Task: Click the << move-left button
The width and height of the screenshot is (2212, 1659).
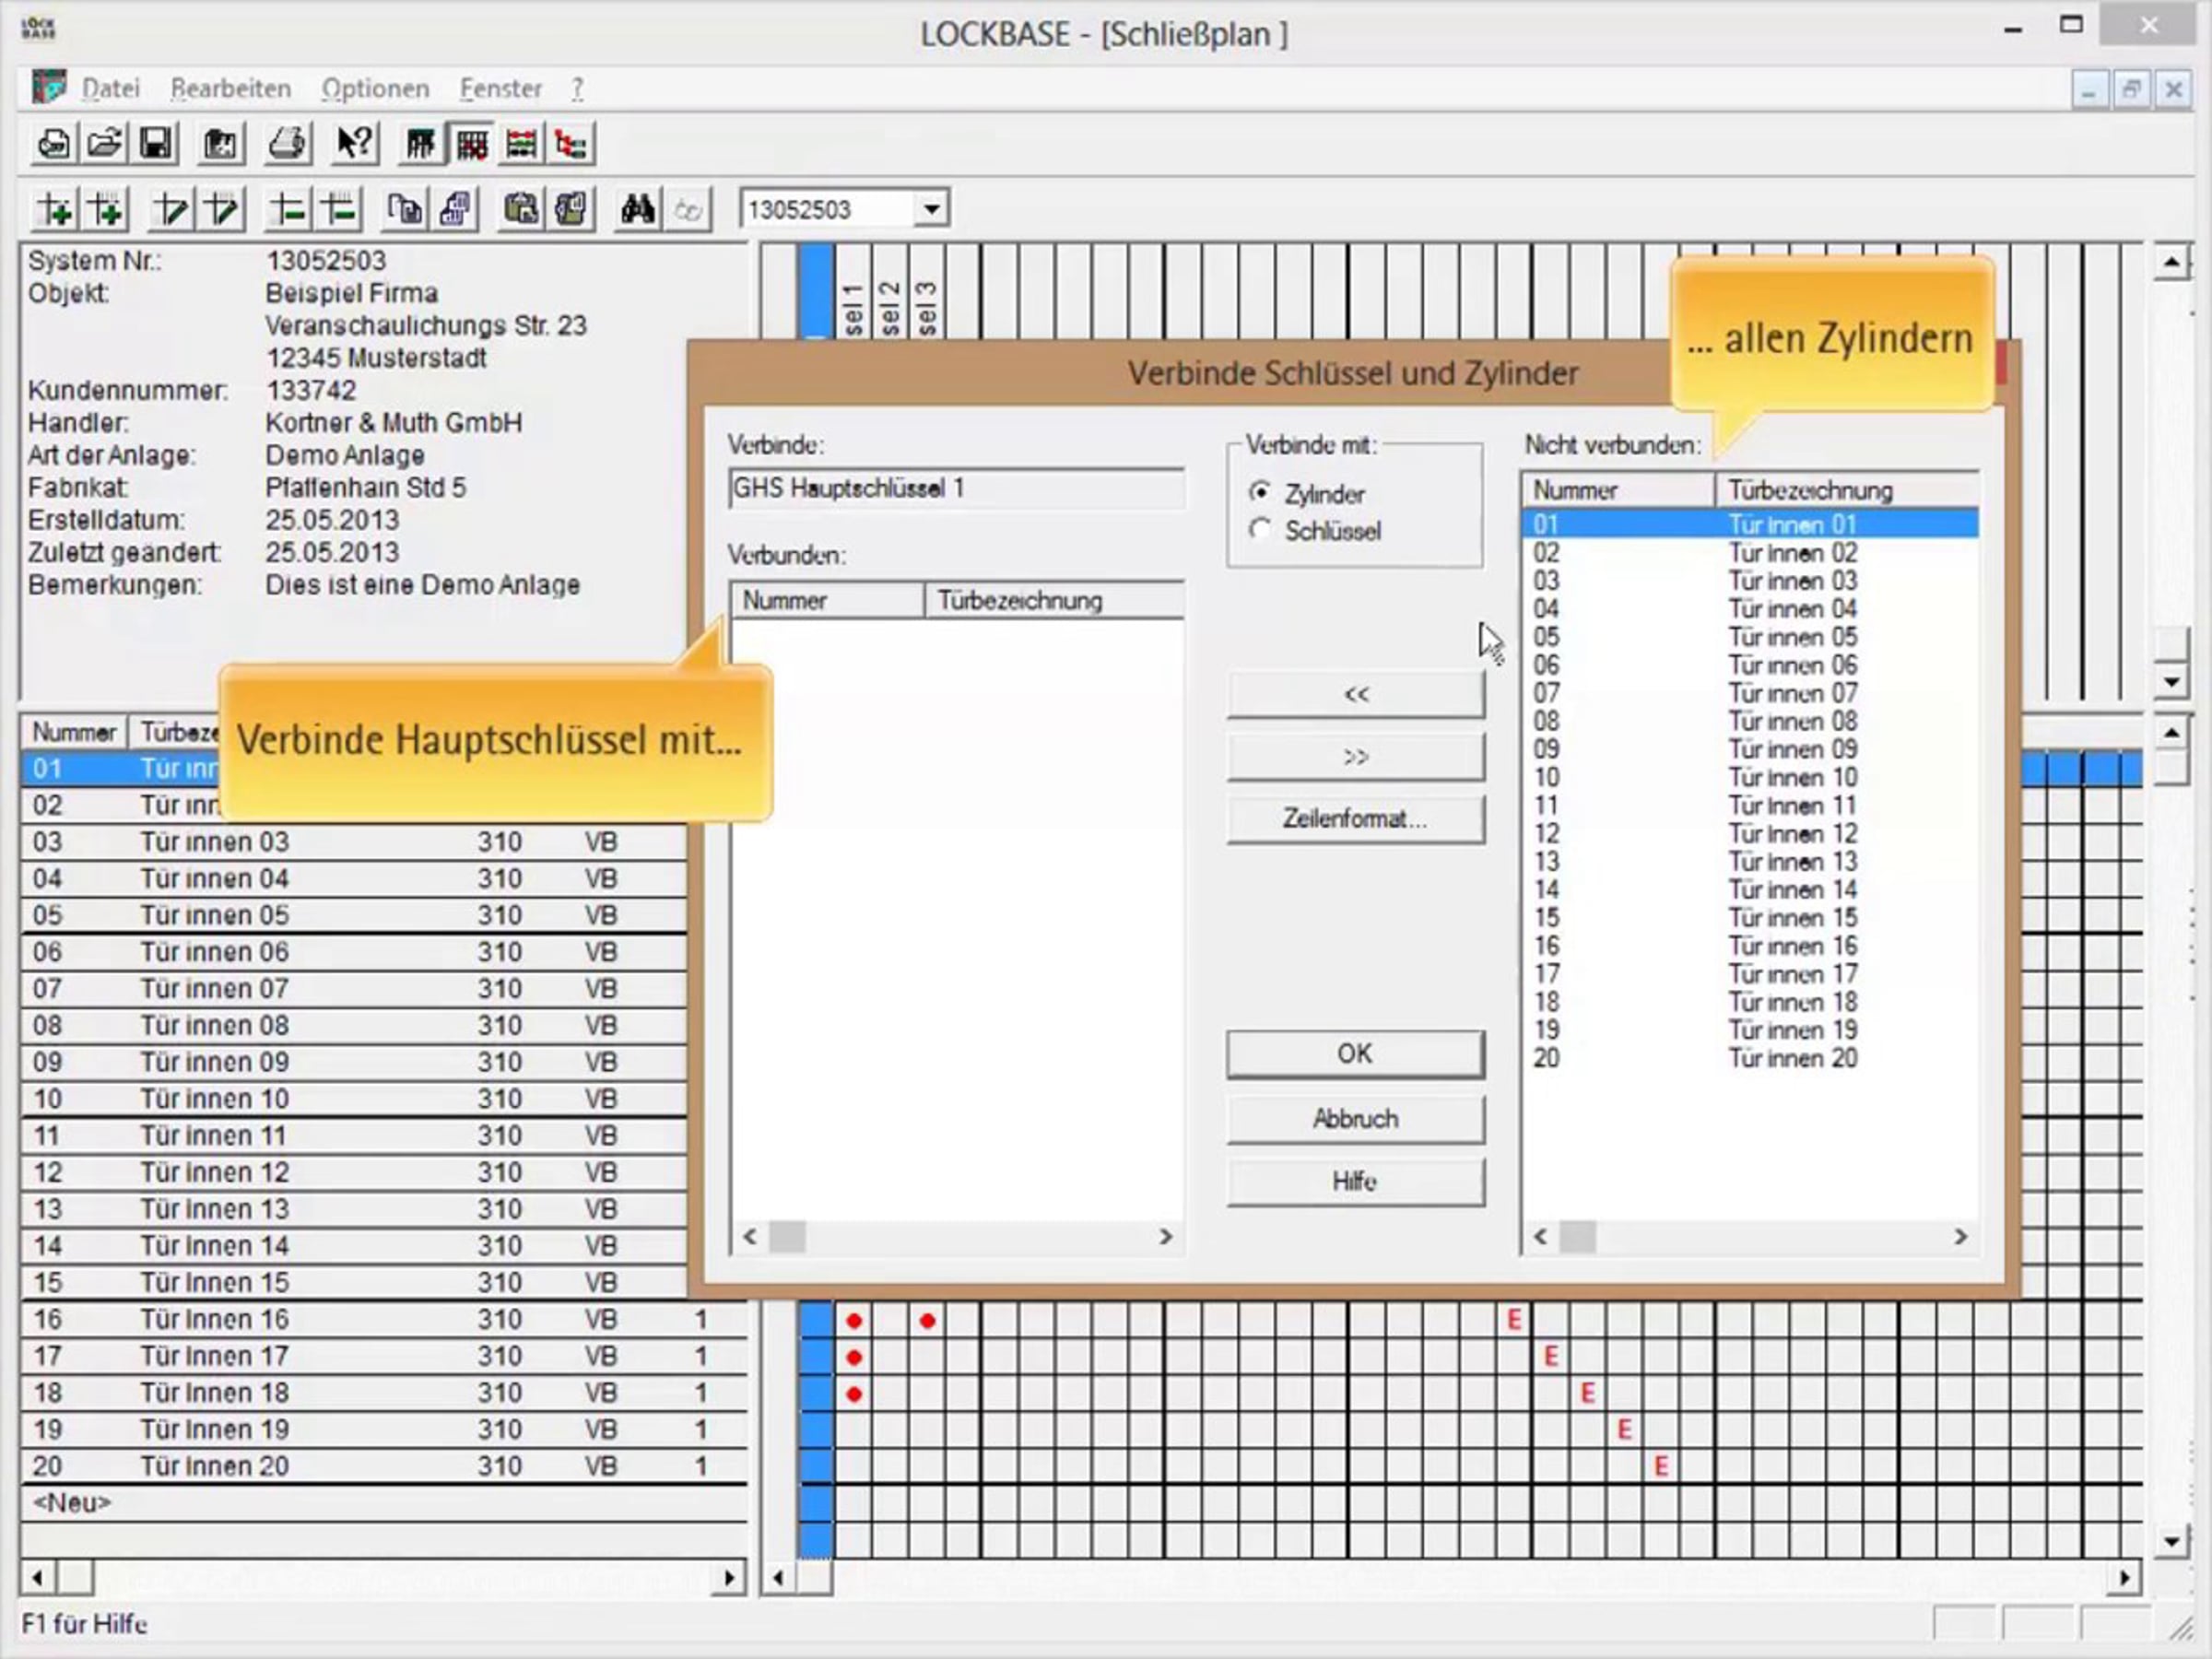Action: [x=1355, y=694]
